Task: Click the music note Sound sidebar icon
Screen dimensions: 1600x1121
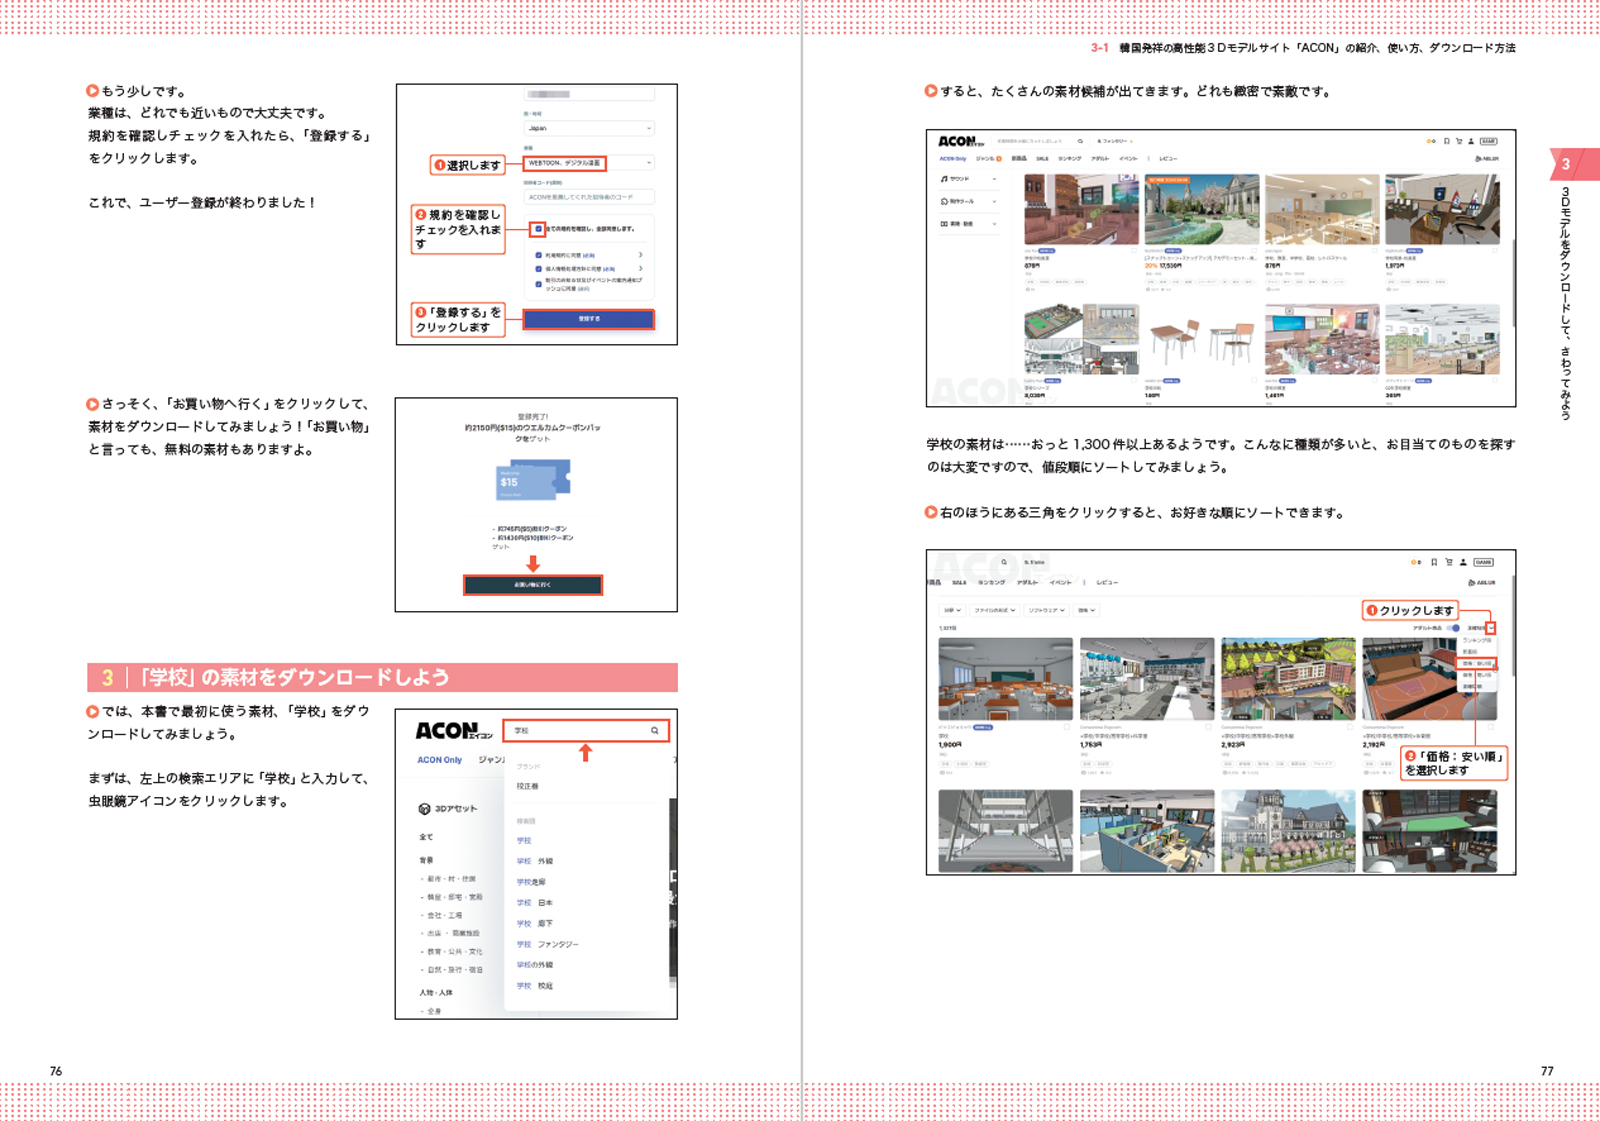Action: point(944,179)
